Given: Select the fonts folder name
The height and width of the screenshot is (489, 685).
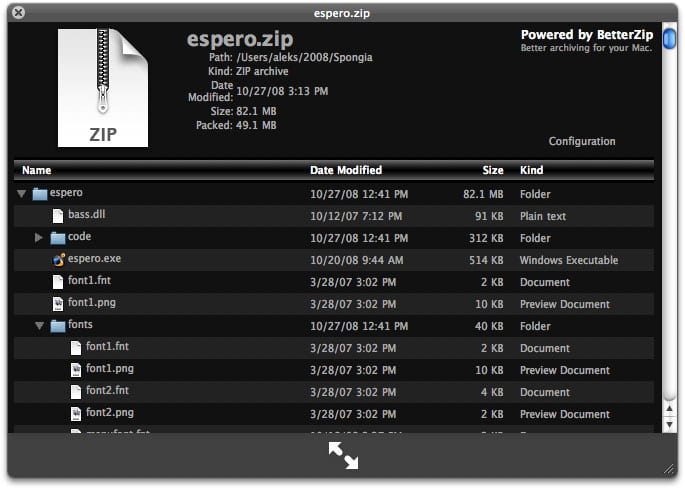Looking at the screenshot, I should click(x=80, y=324).
